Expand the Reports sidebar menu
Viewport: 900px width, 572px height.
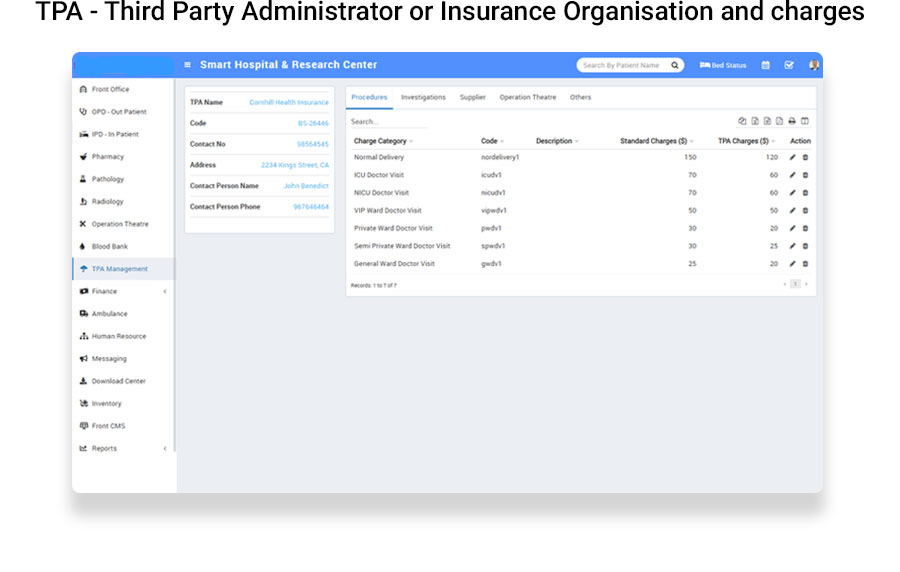(x=165, y=448)
